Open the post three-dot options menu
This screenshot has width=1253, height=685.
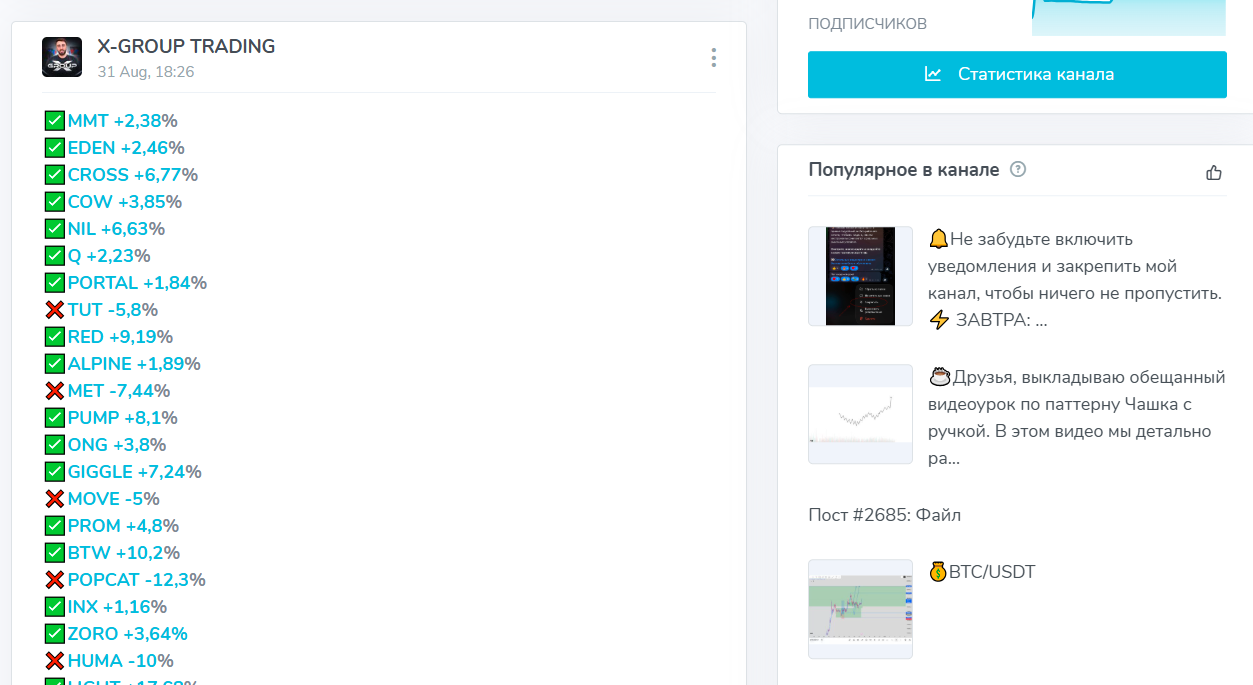713,57
